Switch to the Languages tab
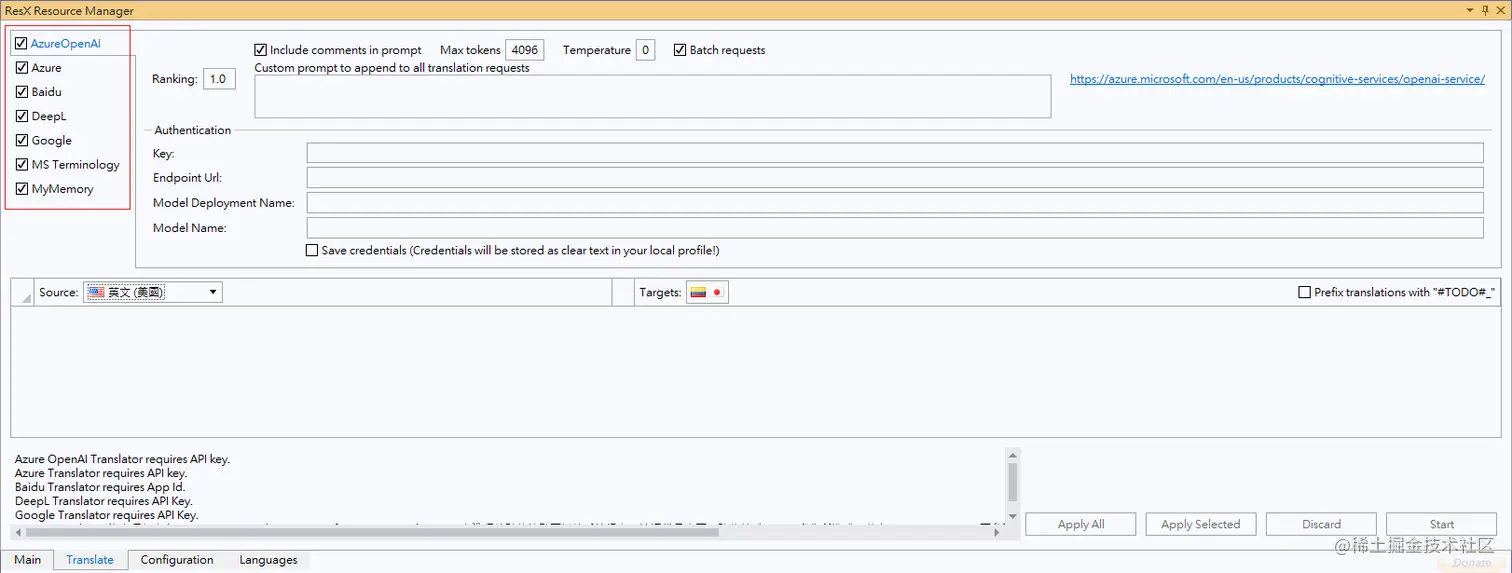1512x573 pixels. tap(268, 560)
